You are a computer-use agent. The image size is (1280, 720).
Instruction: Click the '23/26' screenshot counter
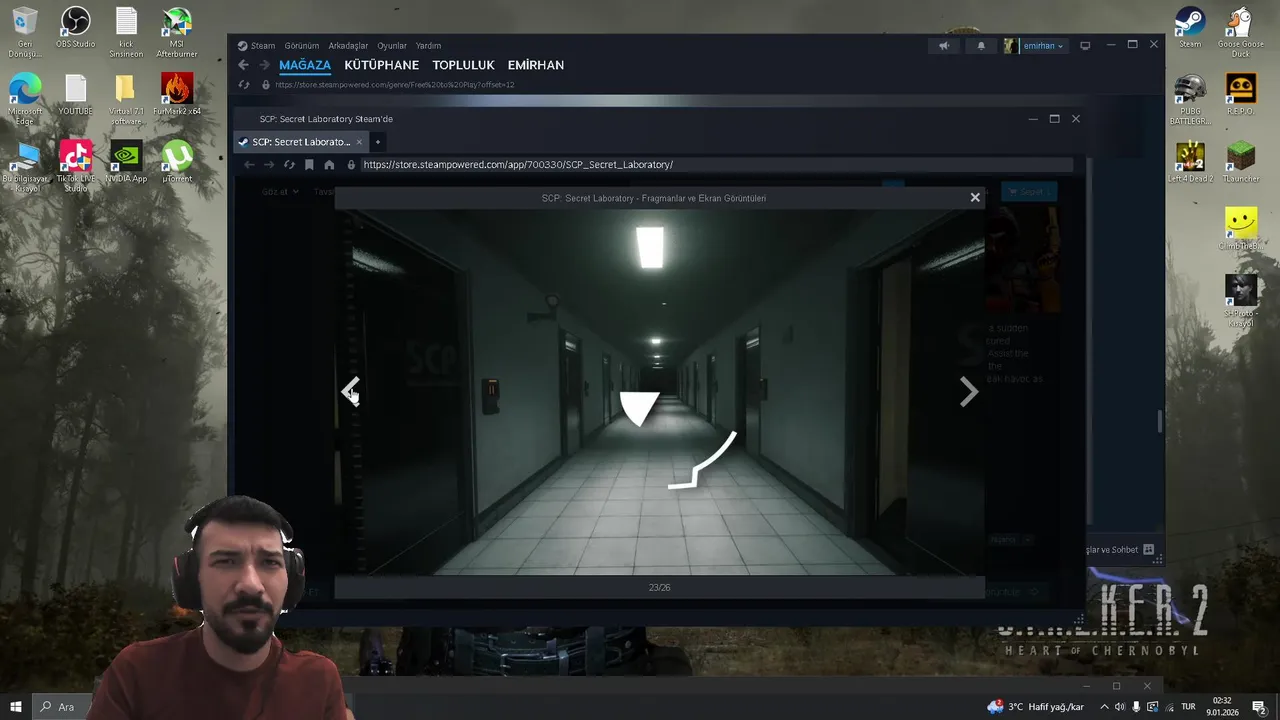click(x=659, y=588)
